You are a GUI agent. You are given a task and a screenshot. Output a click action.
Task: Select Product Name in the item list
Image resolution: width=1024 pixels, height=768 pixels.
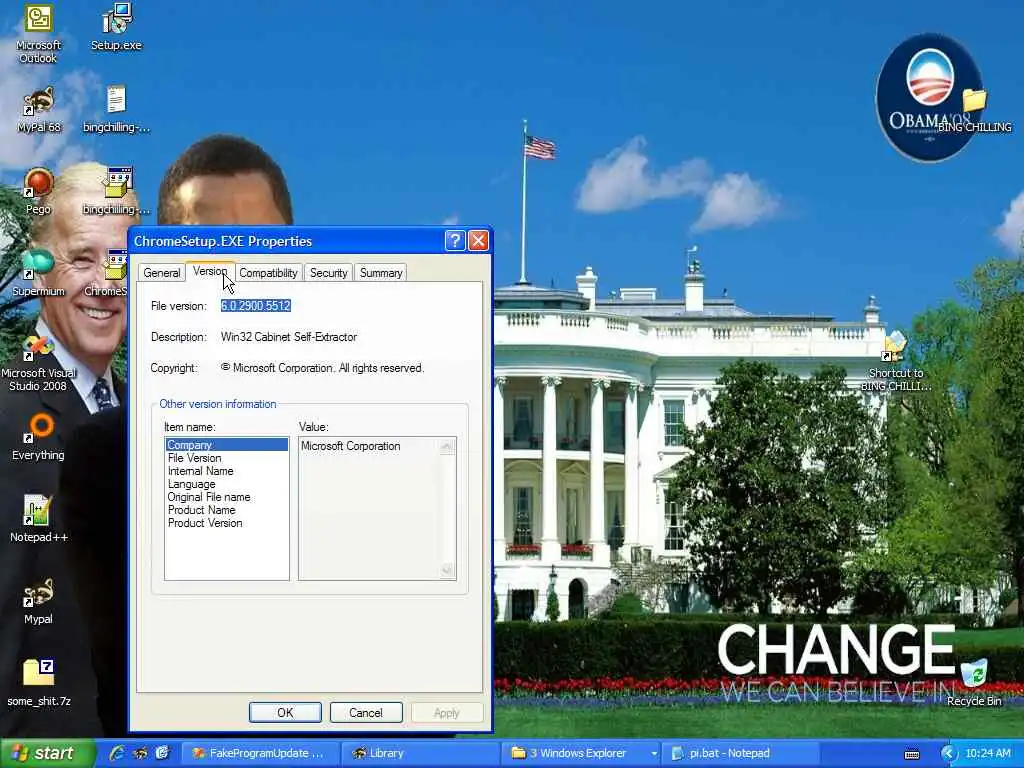(226, 510)
